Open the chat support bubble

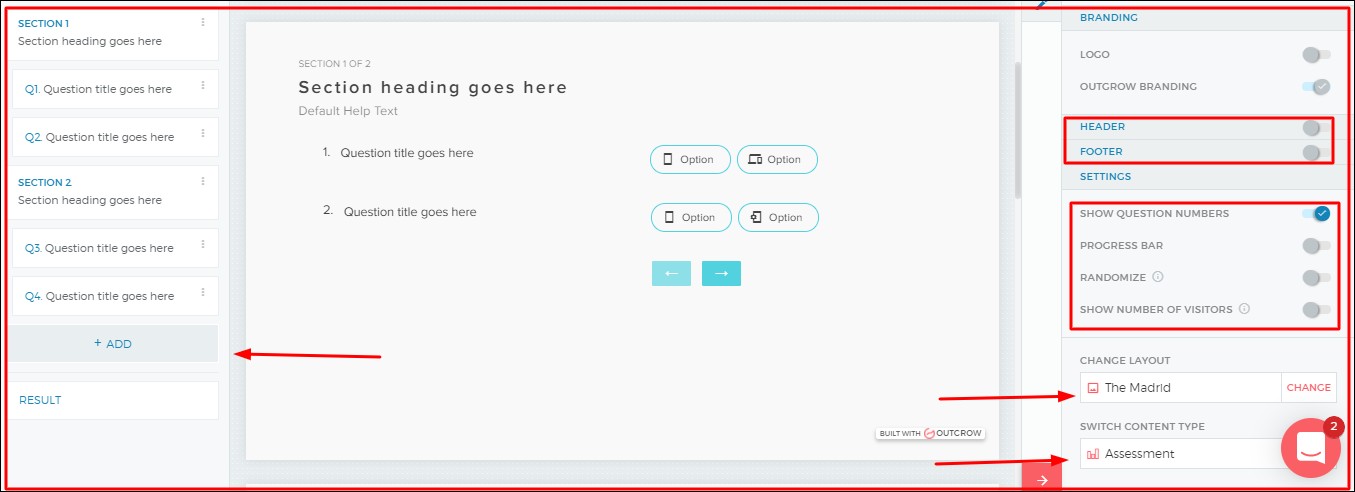(1310, 448)
